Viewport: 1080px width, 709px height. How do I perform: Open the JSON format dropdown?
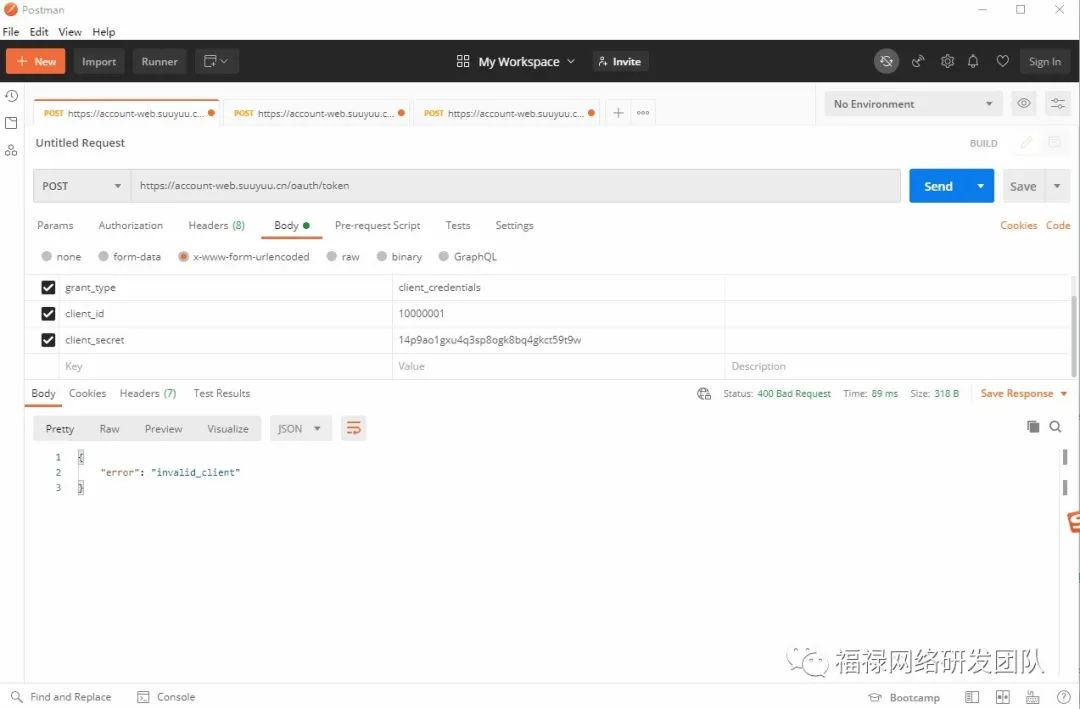click(x=300, y=429)
